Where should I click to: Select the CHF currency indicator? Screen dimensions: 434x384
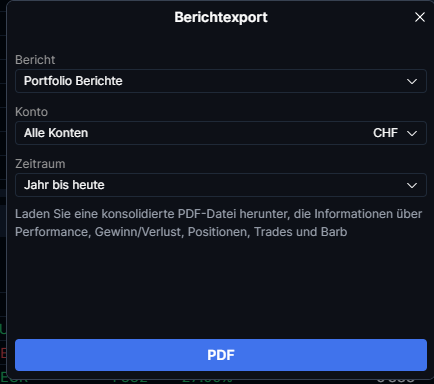(x=385, y=133)
